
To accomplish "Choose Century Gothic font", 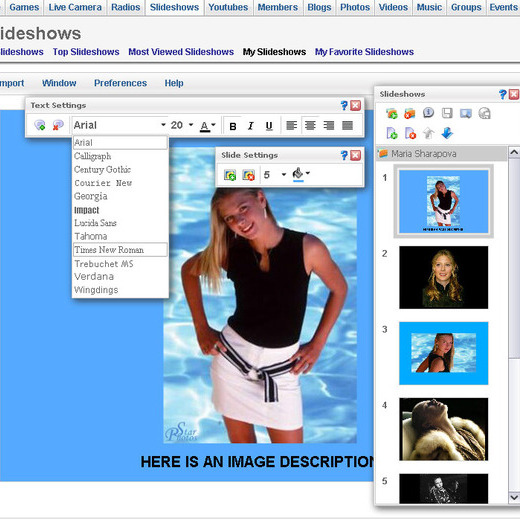I will 120,169.
